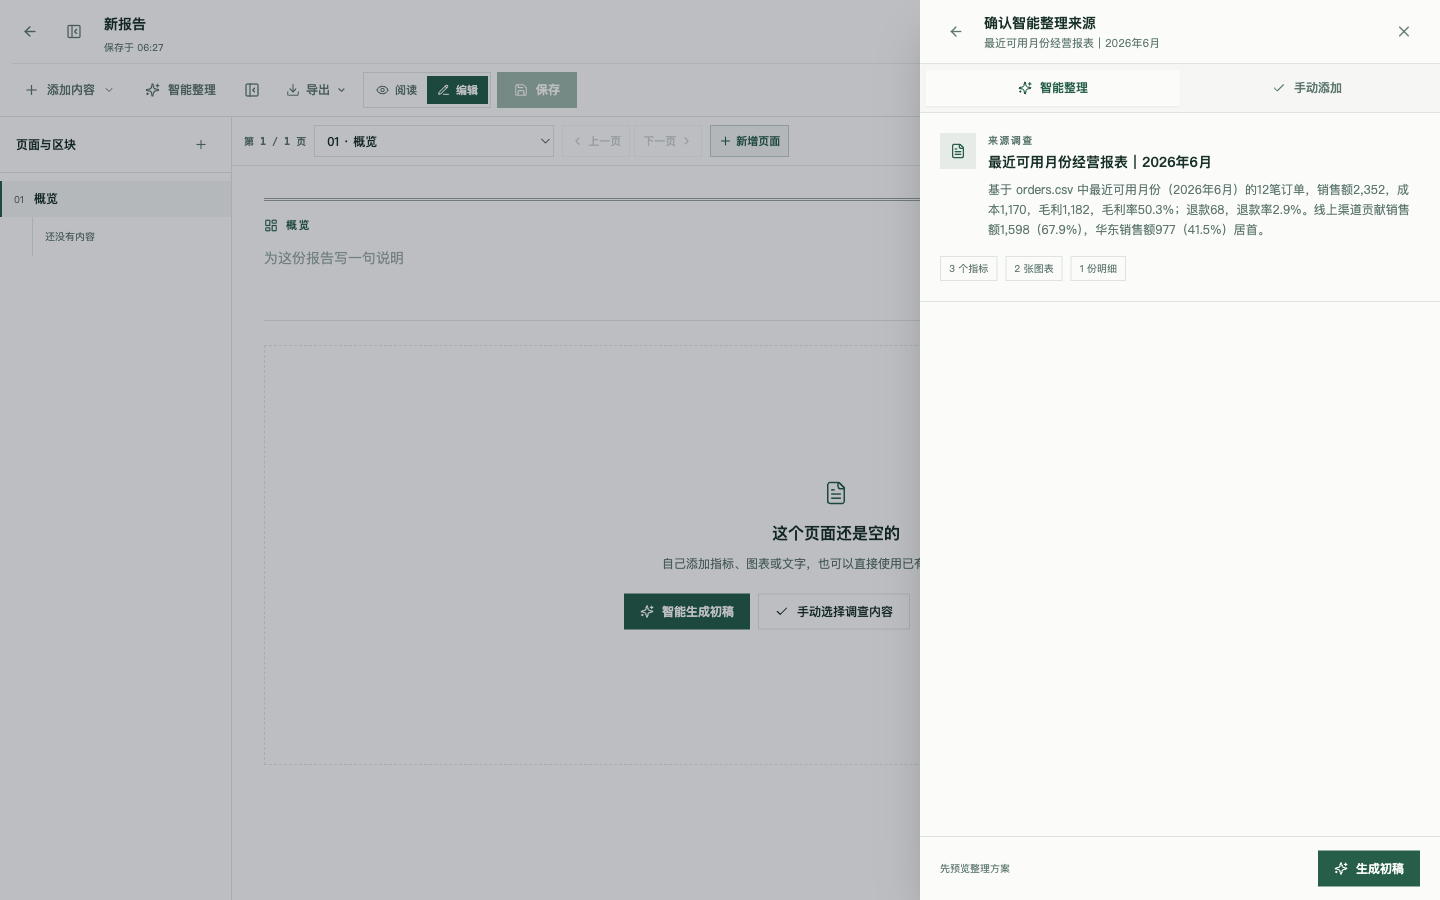This screenshot has height=900, width=1440.
Task: Click the 智能整理 toolbar button
Action: (181, 90)
